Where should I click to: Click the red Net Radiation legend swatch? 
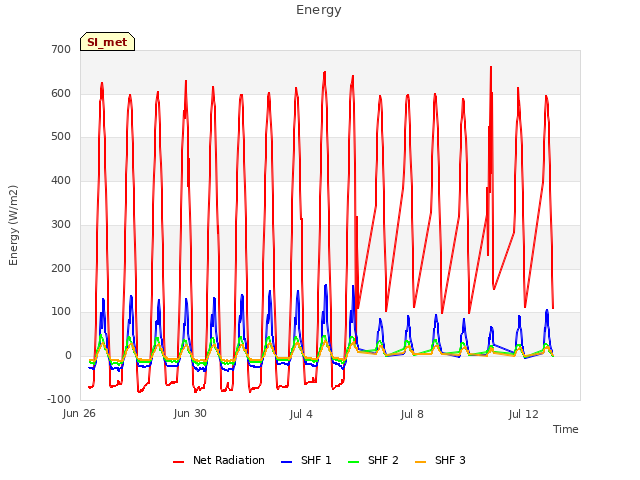click(x=178, y=462)
